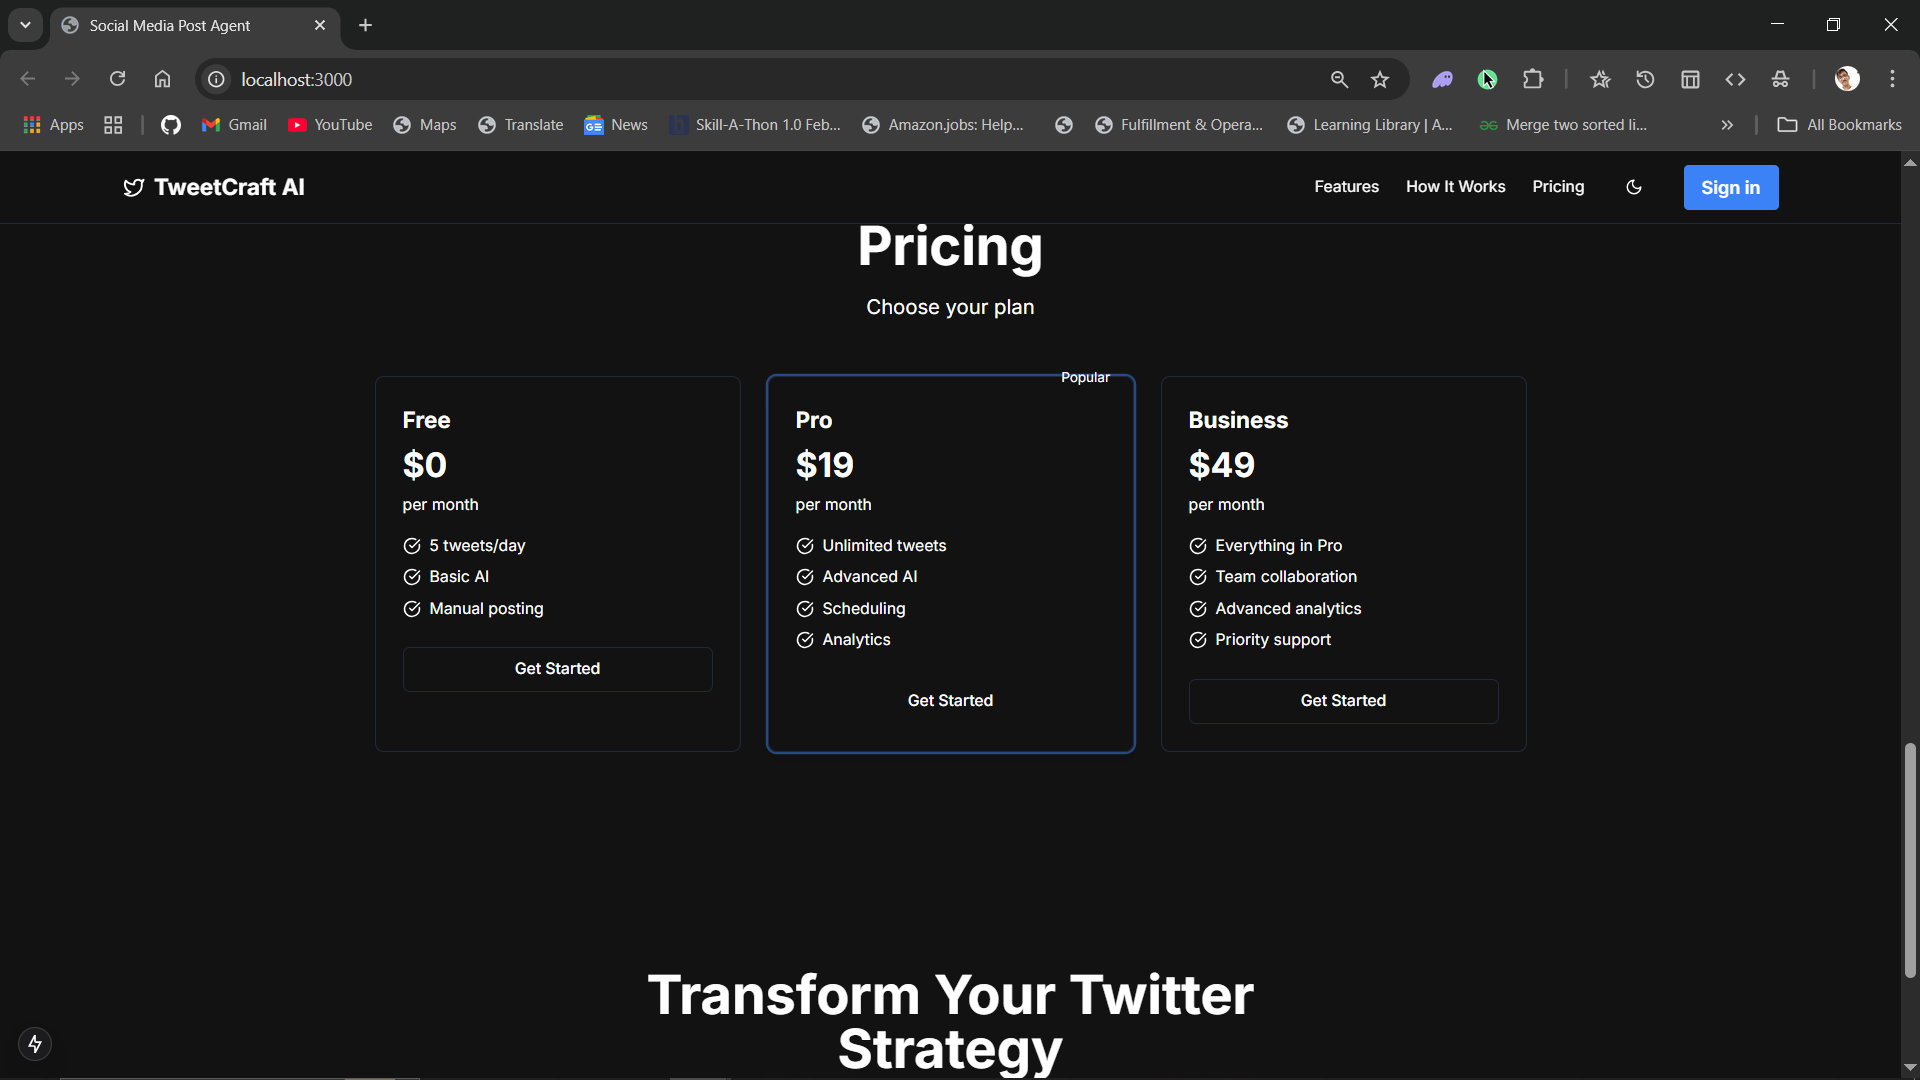This screenshot has height=1080, width=1920.
Task: Open the GitHub bookmark icon
Action: pyautogui.click(x=171, y=125)
